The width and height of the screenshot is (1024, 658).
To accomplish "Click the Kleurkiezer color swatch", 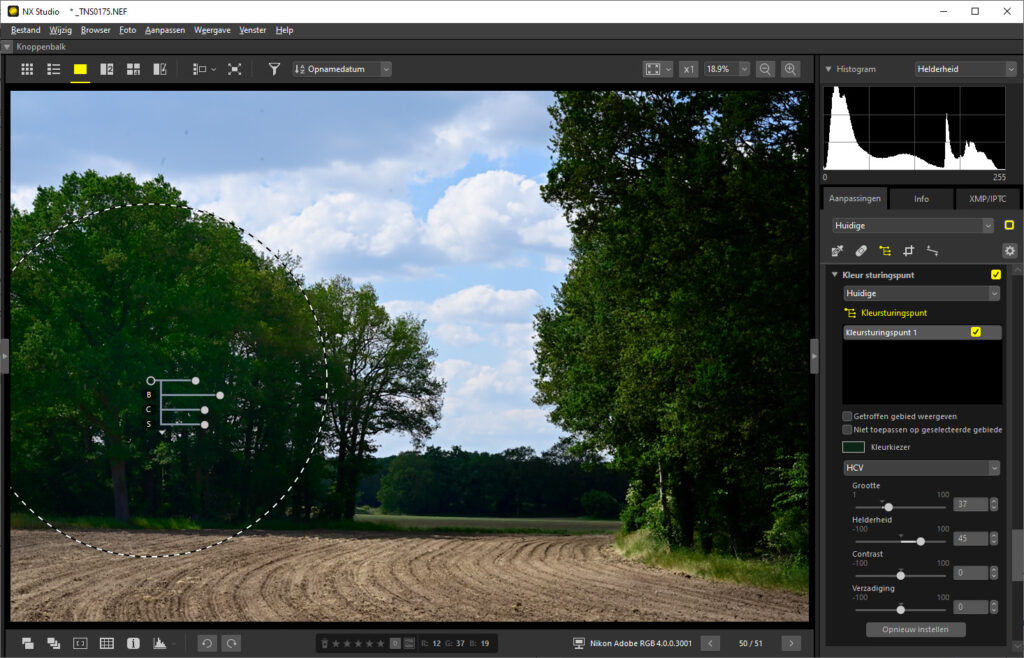I will [x=853, y=447].
